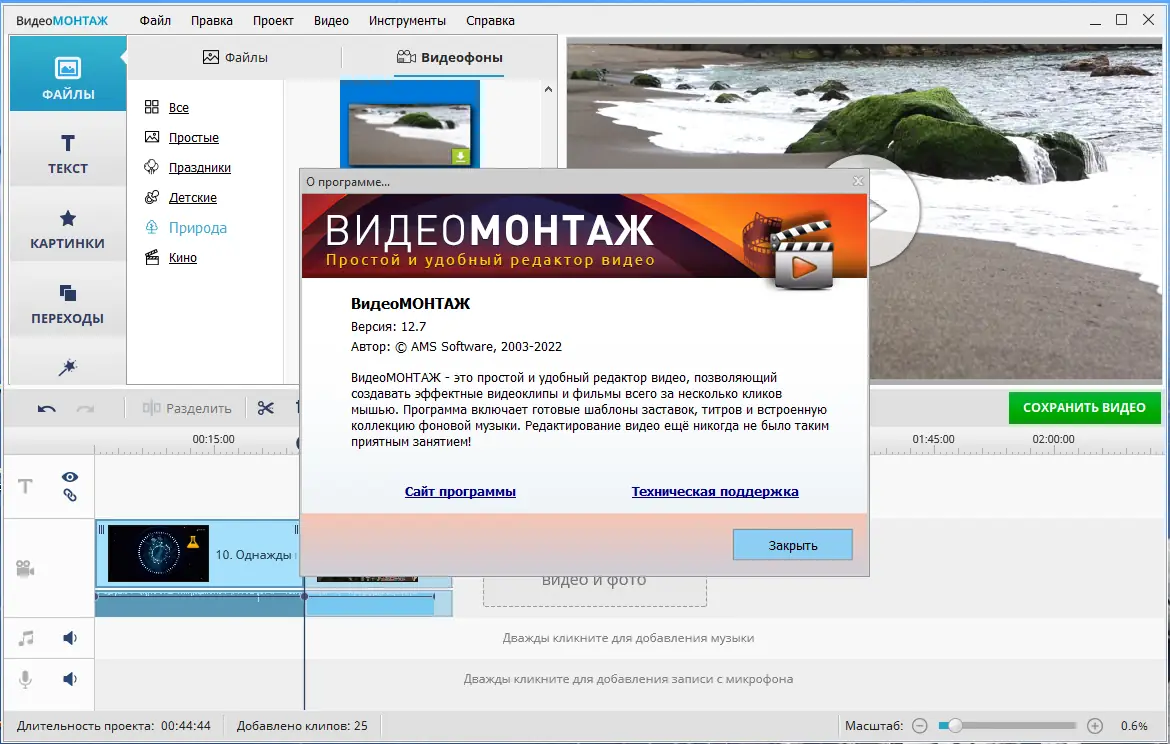Click the grid icon next to Все

[151, 107]
